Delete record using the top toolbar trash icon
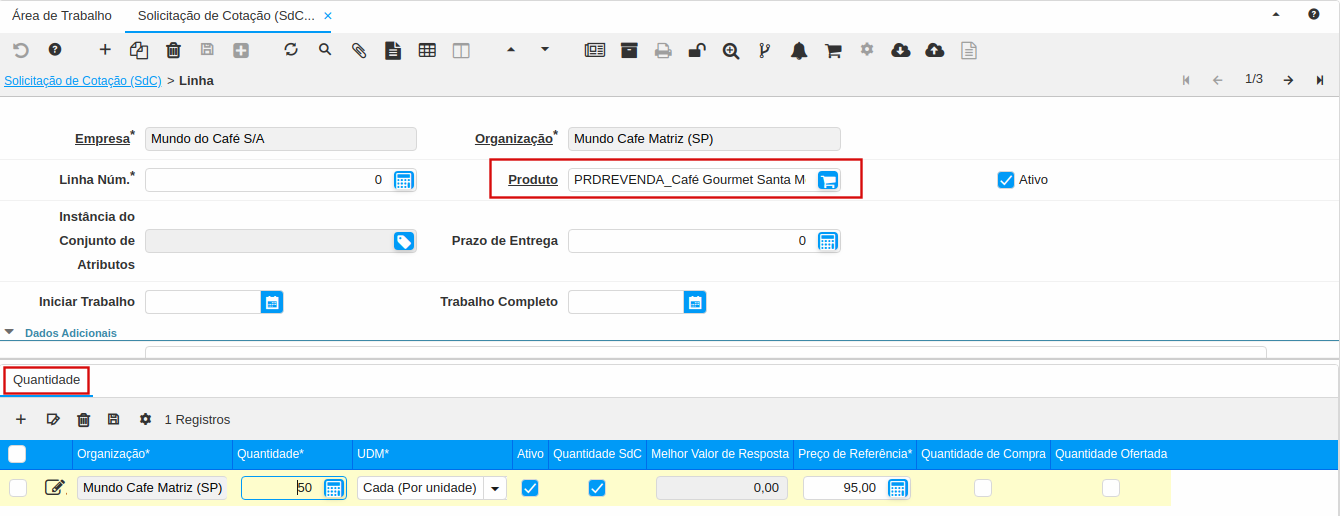 (173, 50)
